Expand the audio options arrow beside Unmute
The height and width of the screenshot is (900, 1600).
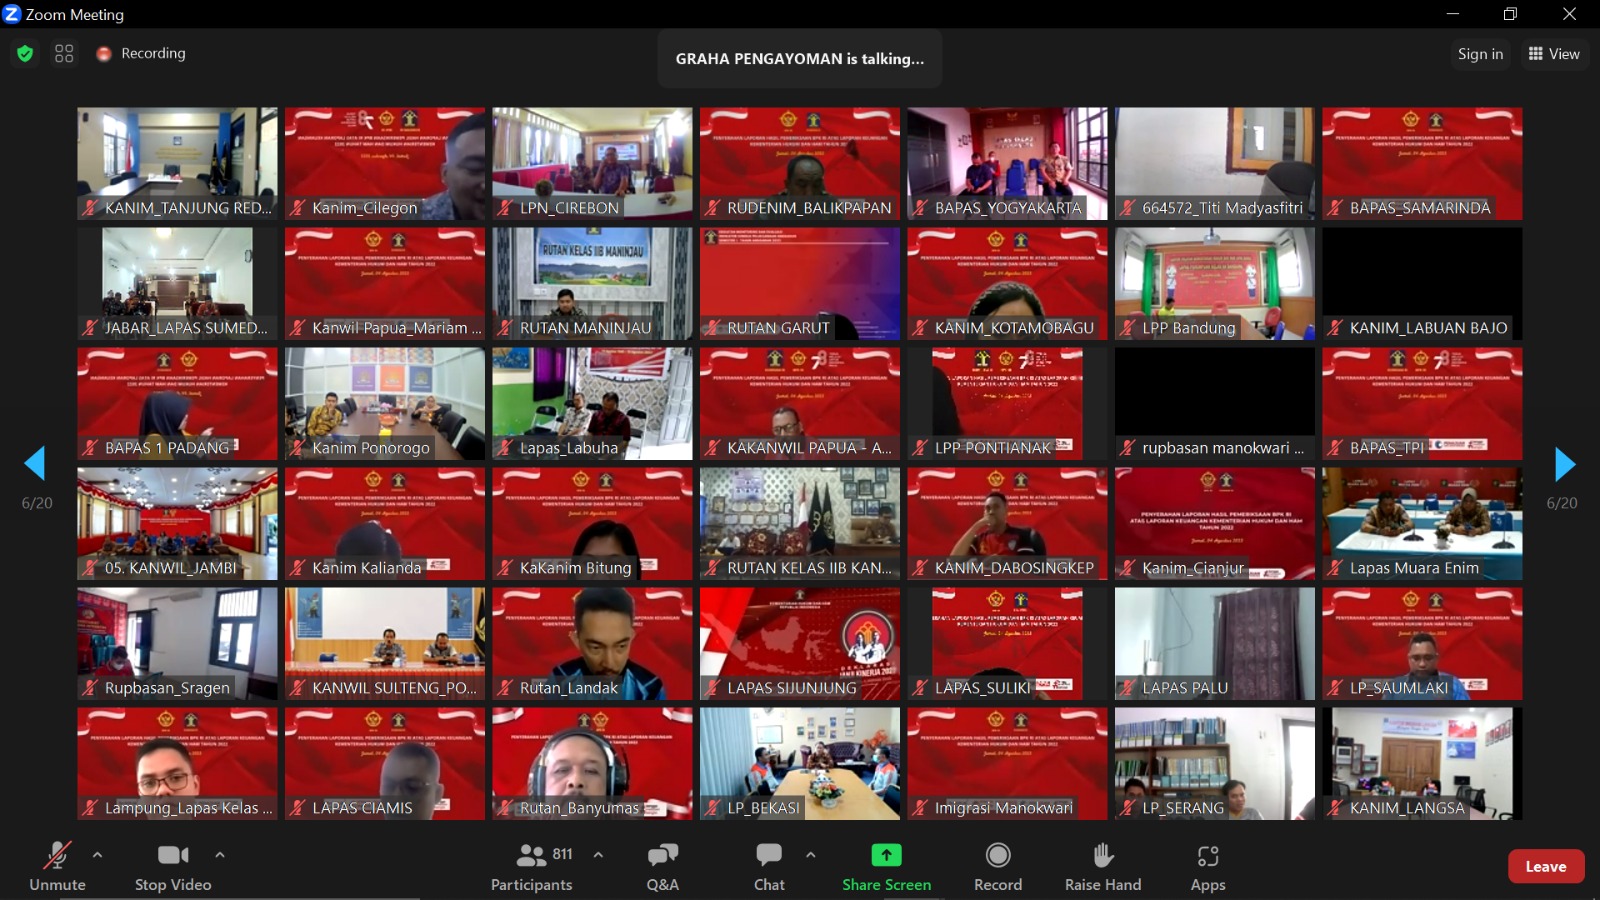tap(97, 855)
